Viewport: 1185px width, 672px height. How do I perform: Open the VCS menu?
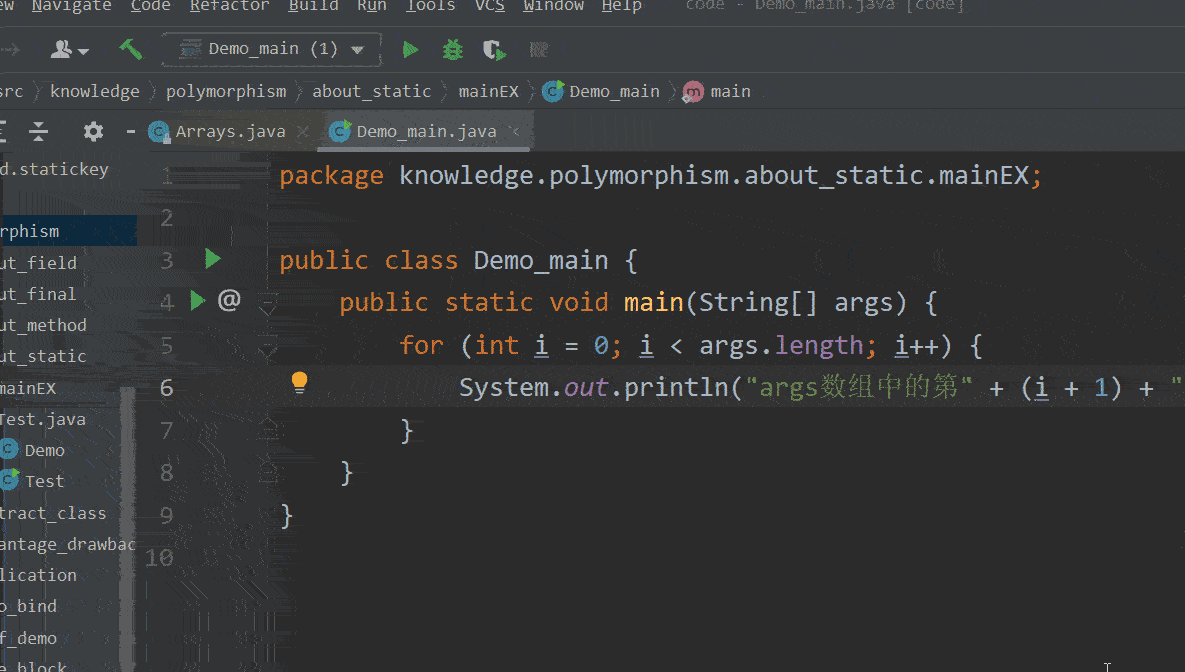click(x=490, y=6)
